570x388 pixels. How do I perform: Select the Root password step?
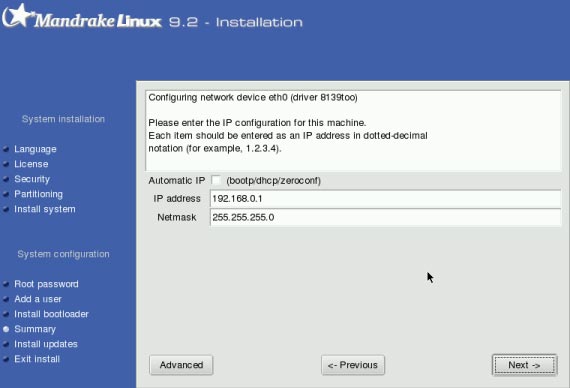[x=46, y=284]
